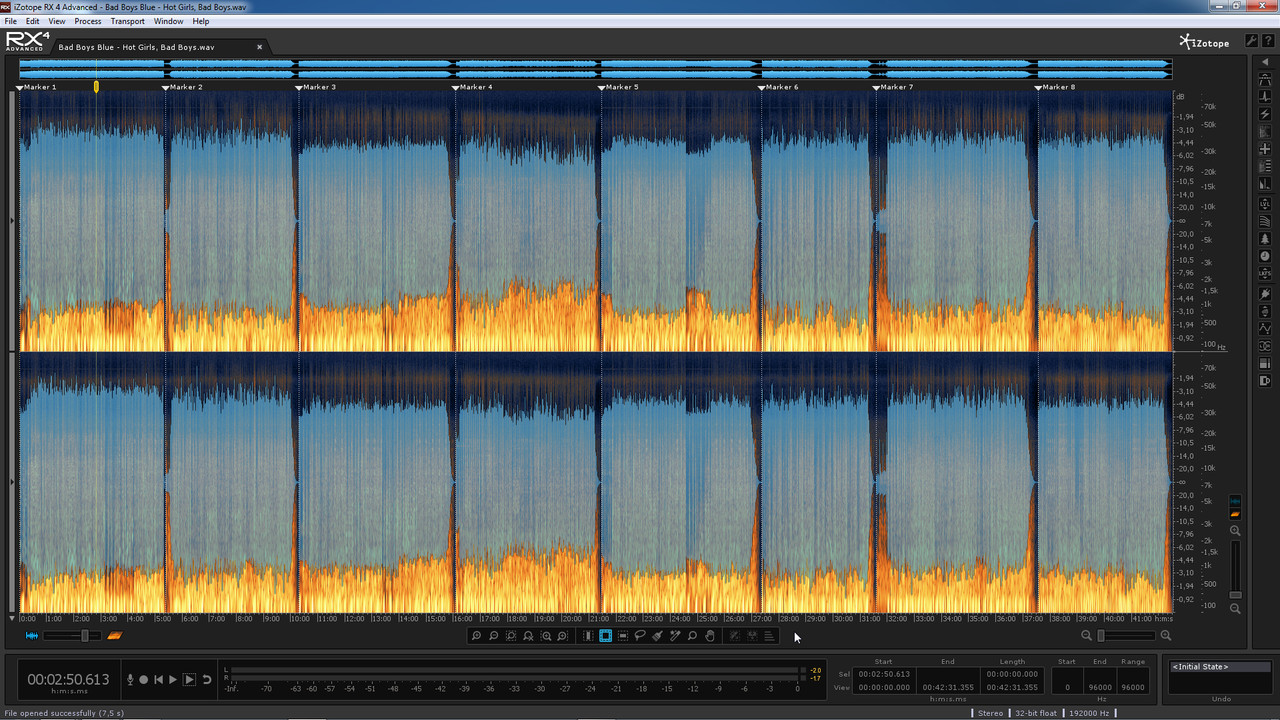The height and width of the screenshot is (720, 1280).
Task: Open the Remove Hum lightning module
Action: (x=1265, y=114)
